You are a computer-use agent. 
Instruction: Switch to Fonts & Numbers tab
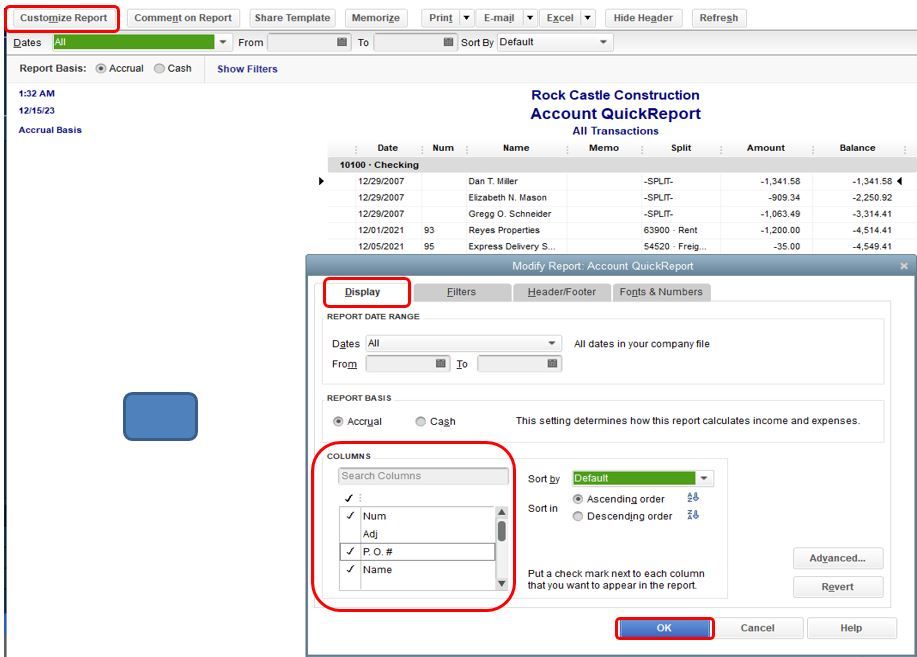(x=661, y=292)
